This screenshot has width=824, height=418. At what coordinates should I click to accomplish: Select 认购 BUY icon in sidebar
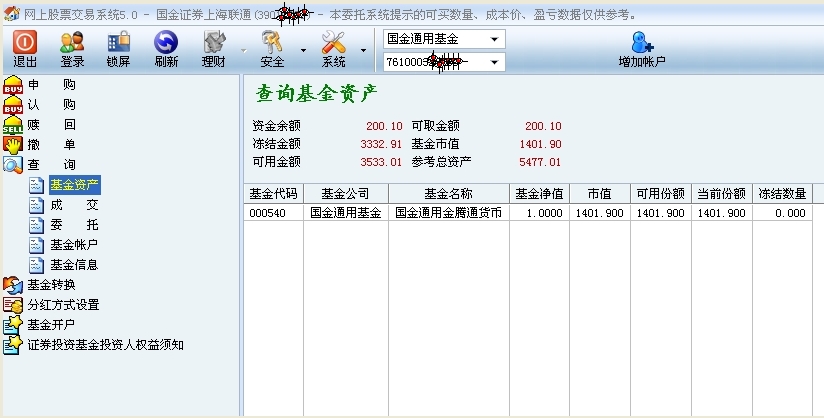click(x=13, y=105)
